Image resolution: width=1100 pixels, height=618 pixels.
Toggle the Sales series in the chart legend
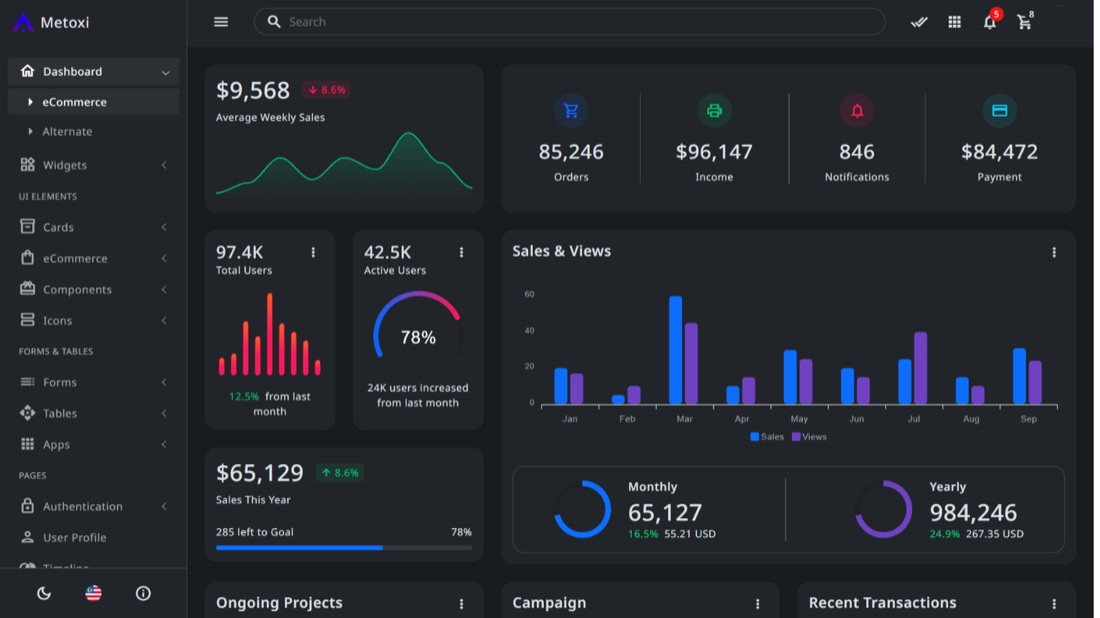[x=767, y=436]
